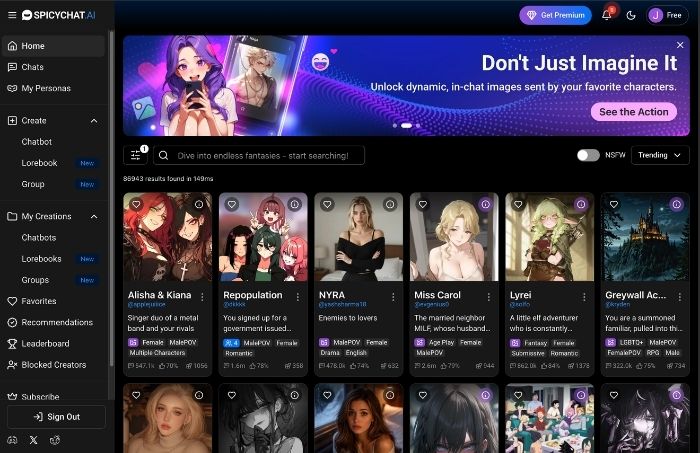Open the X social icon
700x453 pixels.
pos(33,440)
